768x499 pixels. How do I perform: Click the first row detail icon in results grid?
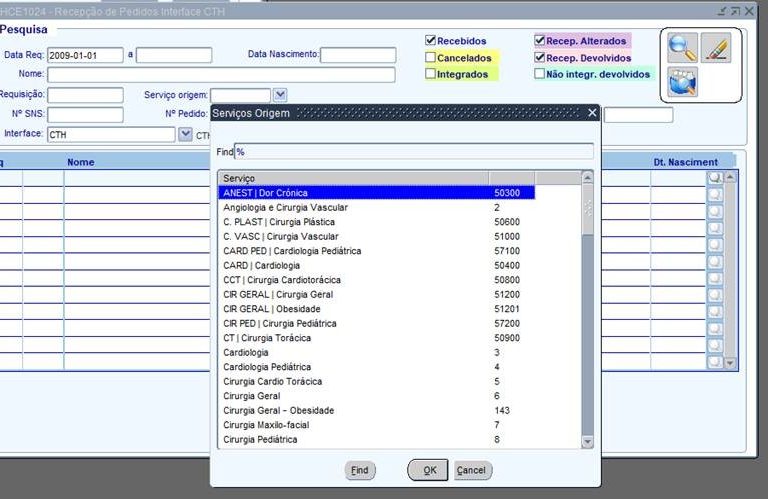[714, 177]
